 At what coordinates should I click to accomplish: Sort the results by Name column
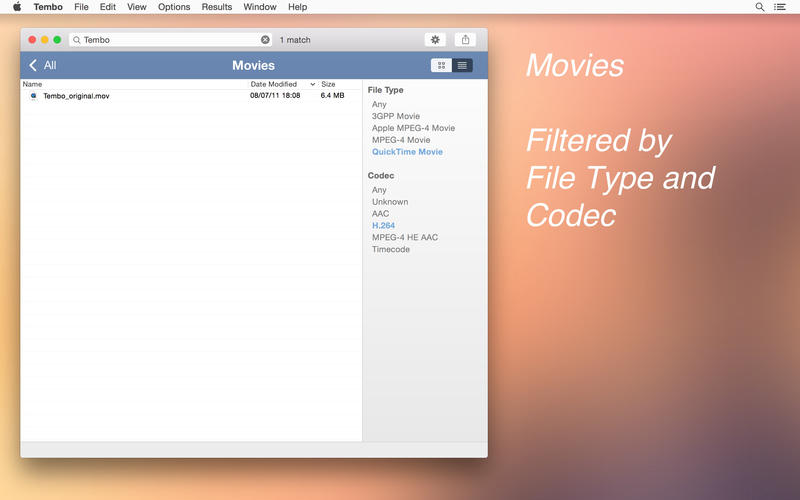pyautogui.click(x=33, y=85)
